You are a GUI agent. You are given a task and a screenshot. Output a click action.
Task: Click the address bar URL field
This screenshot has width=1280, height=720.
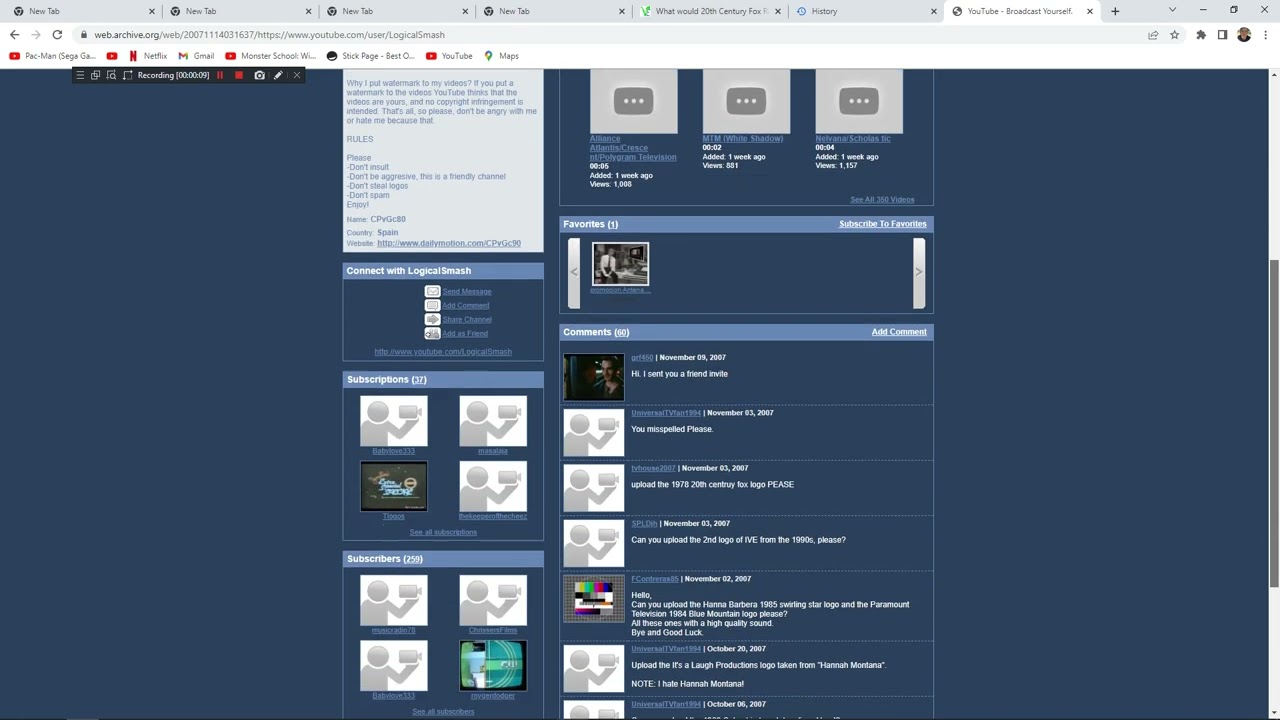610,35
